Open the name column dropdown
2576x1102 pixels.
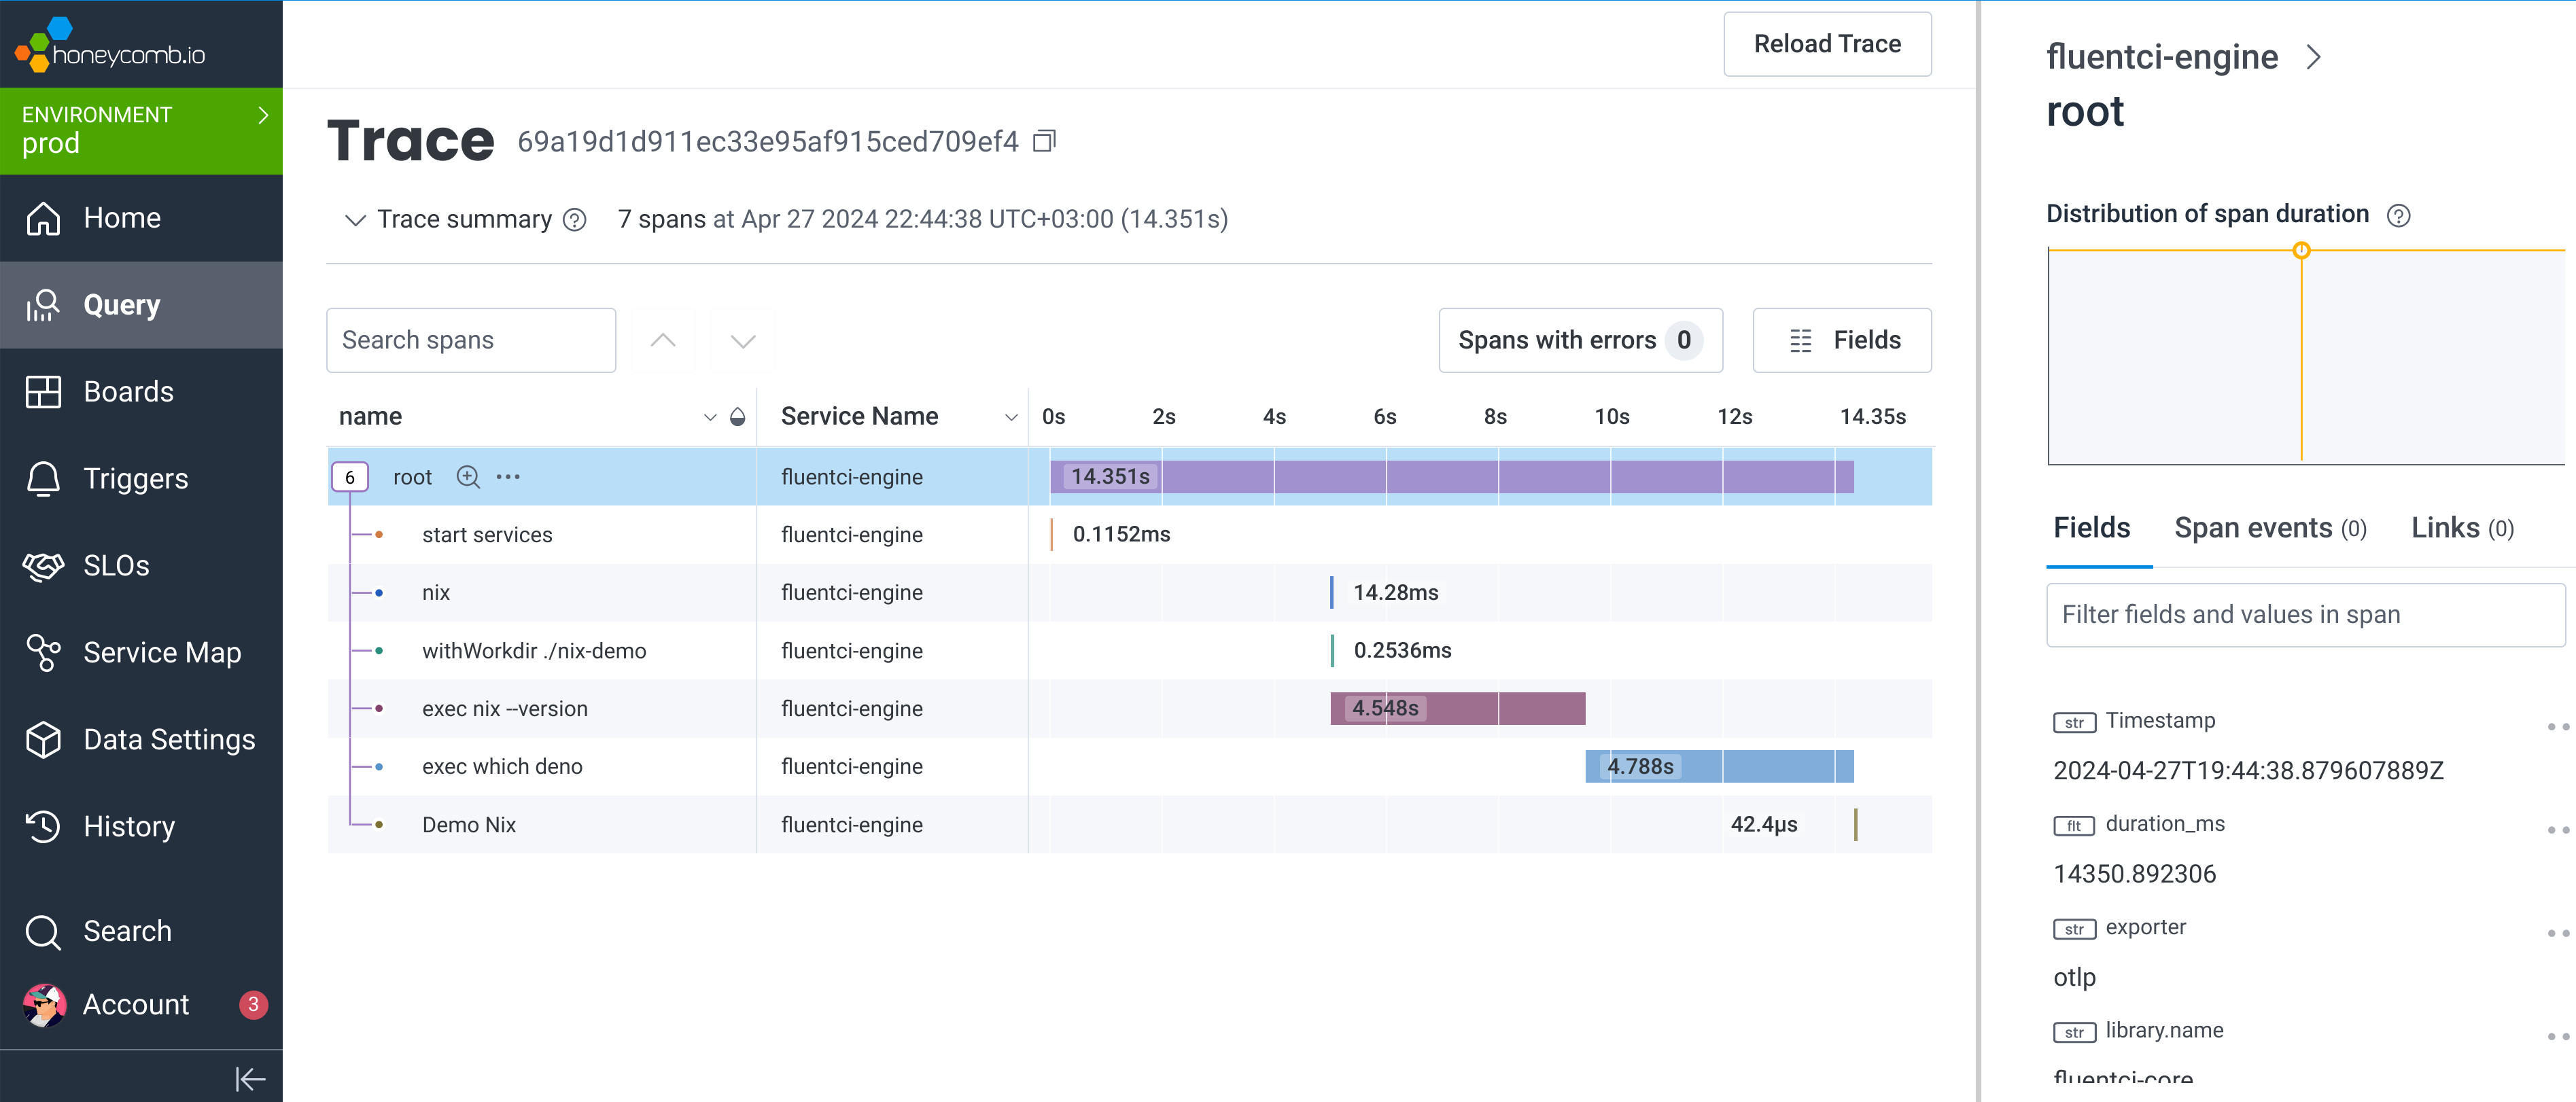click(709, 417)
